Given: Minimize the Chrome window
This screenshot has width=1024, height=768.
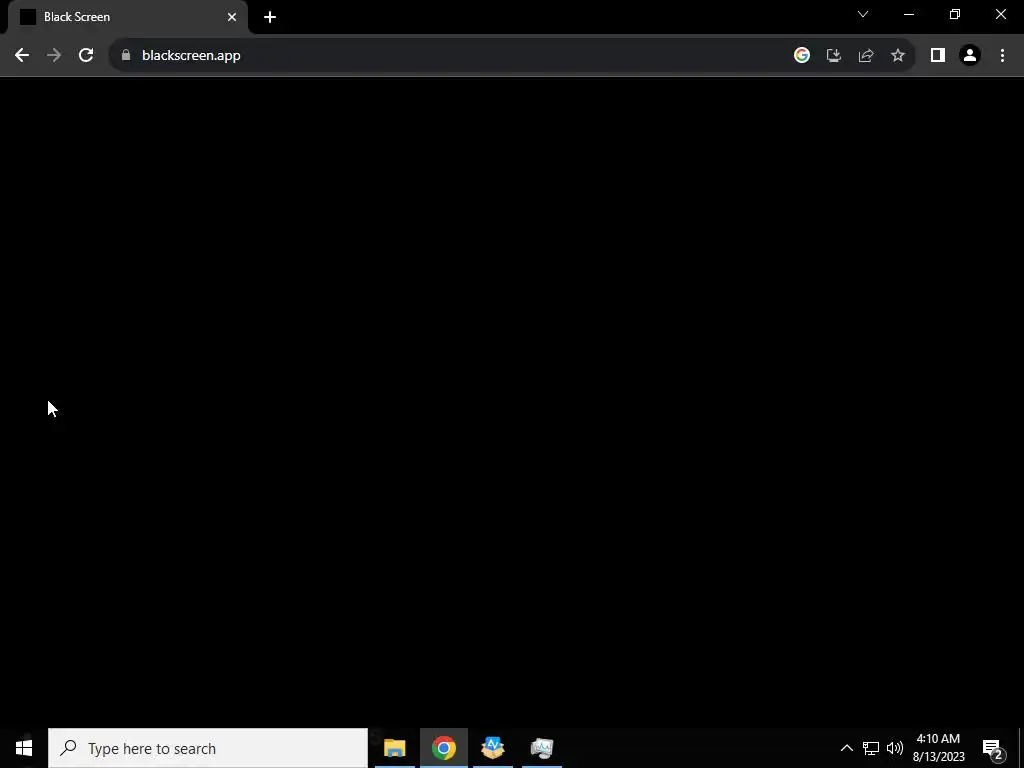Looking at the screenshot, I should click(x=908, y=14).
